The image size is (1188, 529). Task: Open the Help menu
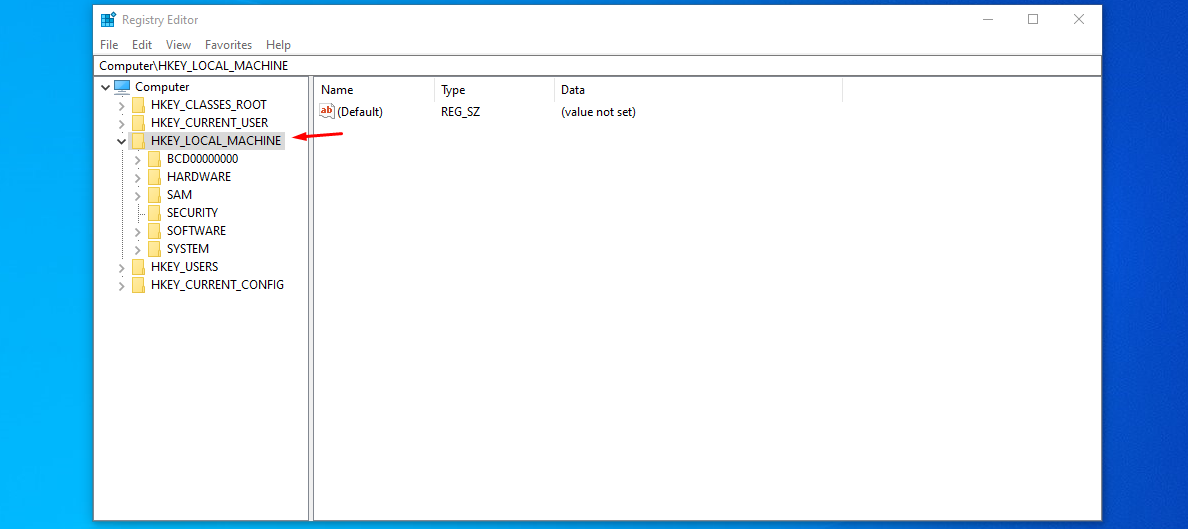[278, 45]
